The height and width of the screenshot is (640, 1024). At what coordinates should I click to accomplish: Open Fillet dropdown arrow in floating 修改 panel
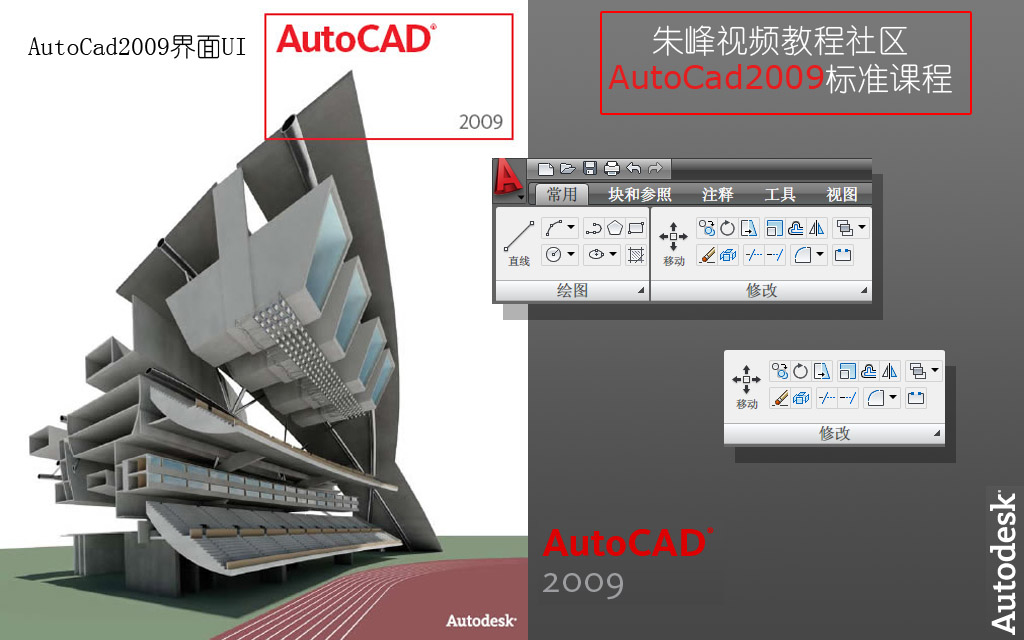click(893, 398)
